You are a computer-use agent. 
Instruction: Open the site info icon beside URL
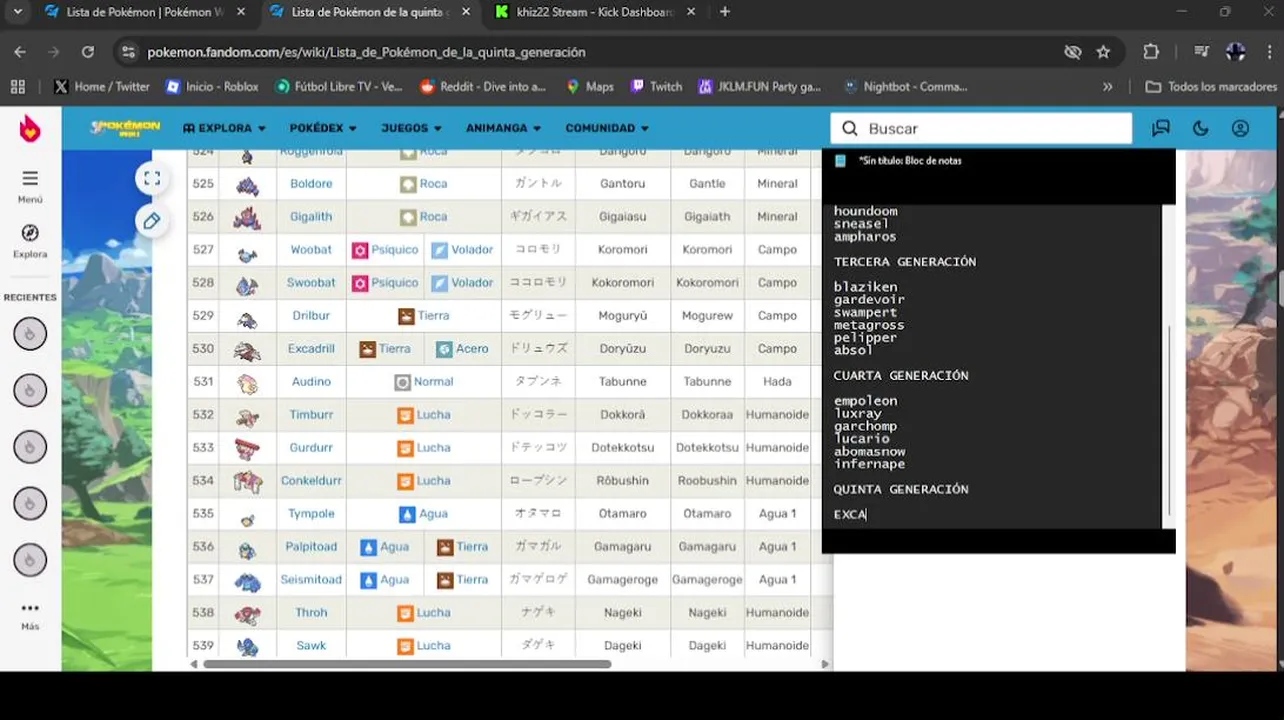point(126,52)
